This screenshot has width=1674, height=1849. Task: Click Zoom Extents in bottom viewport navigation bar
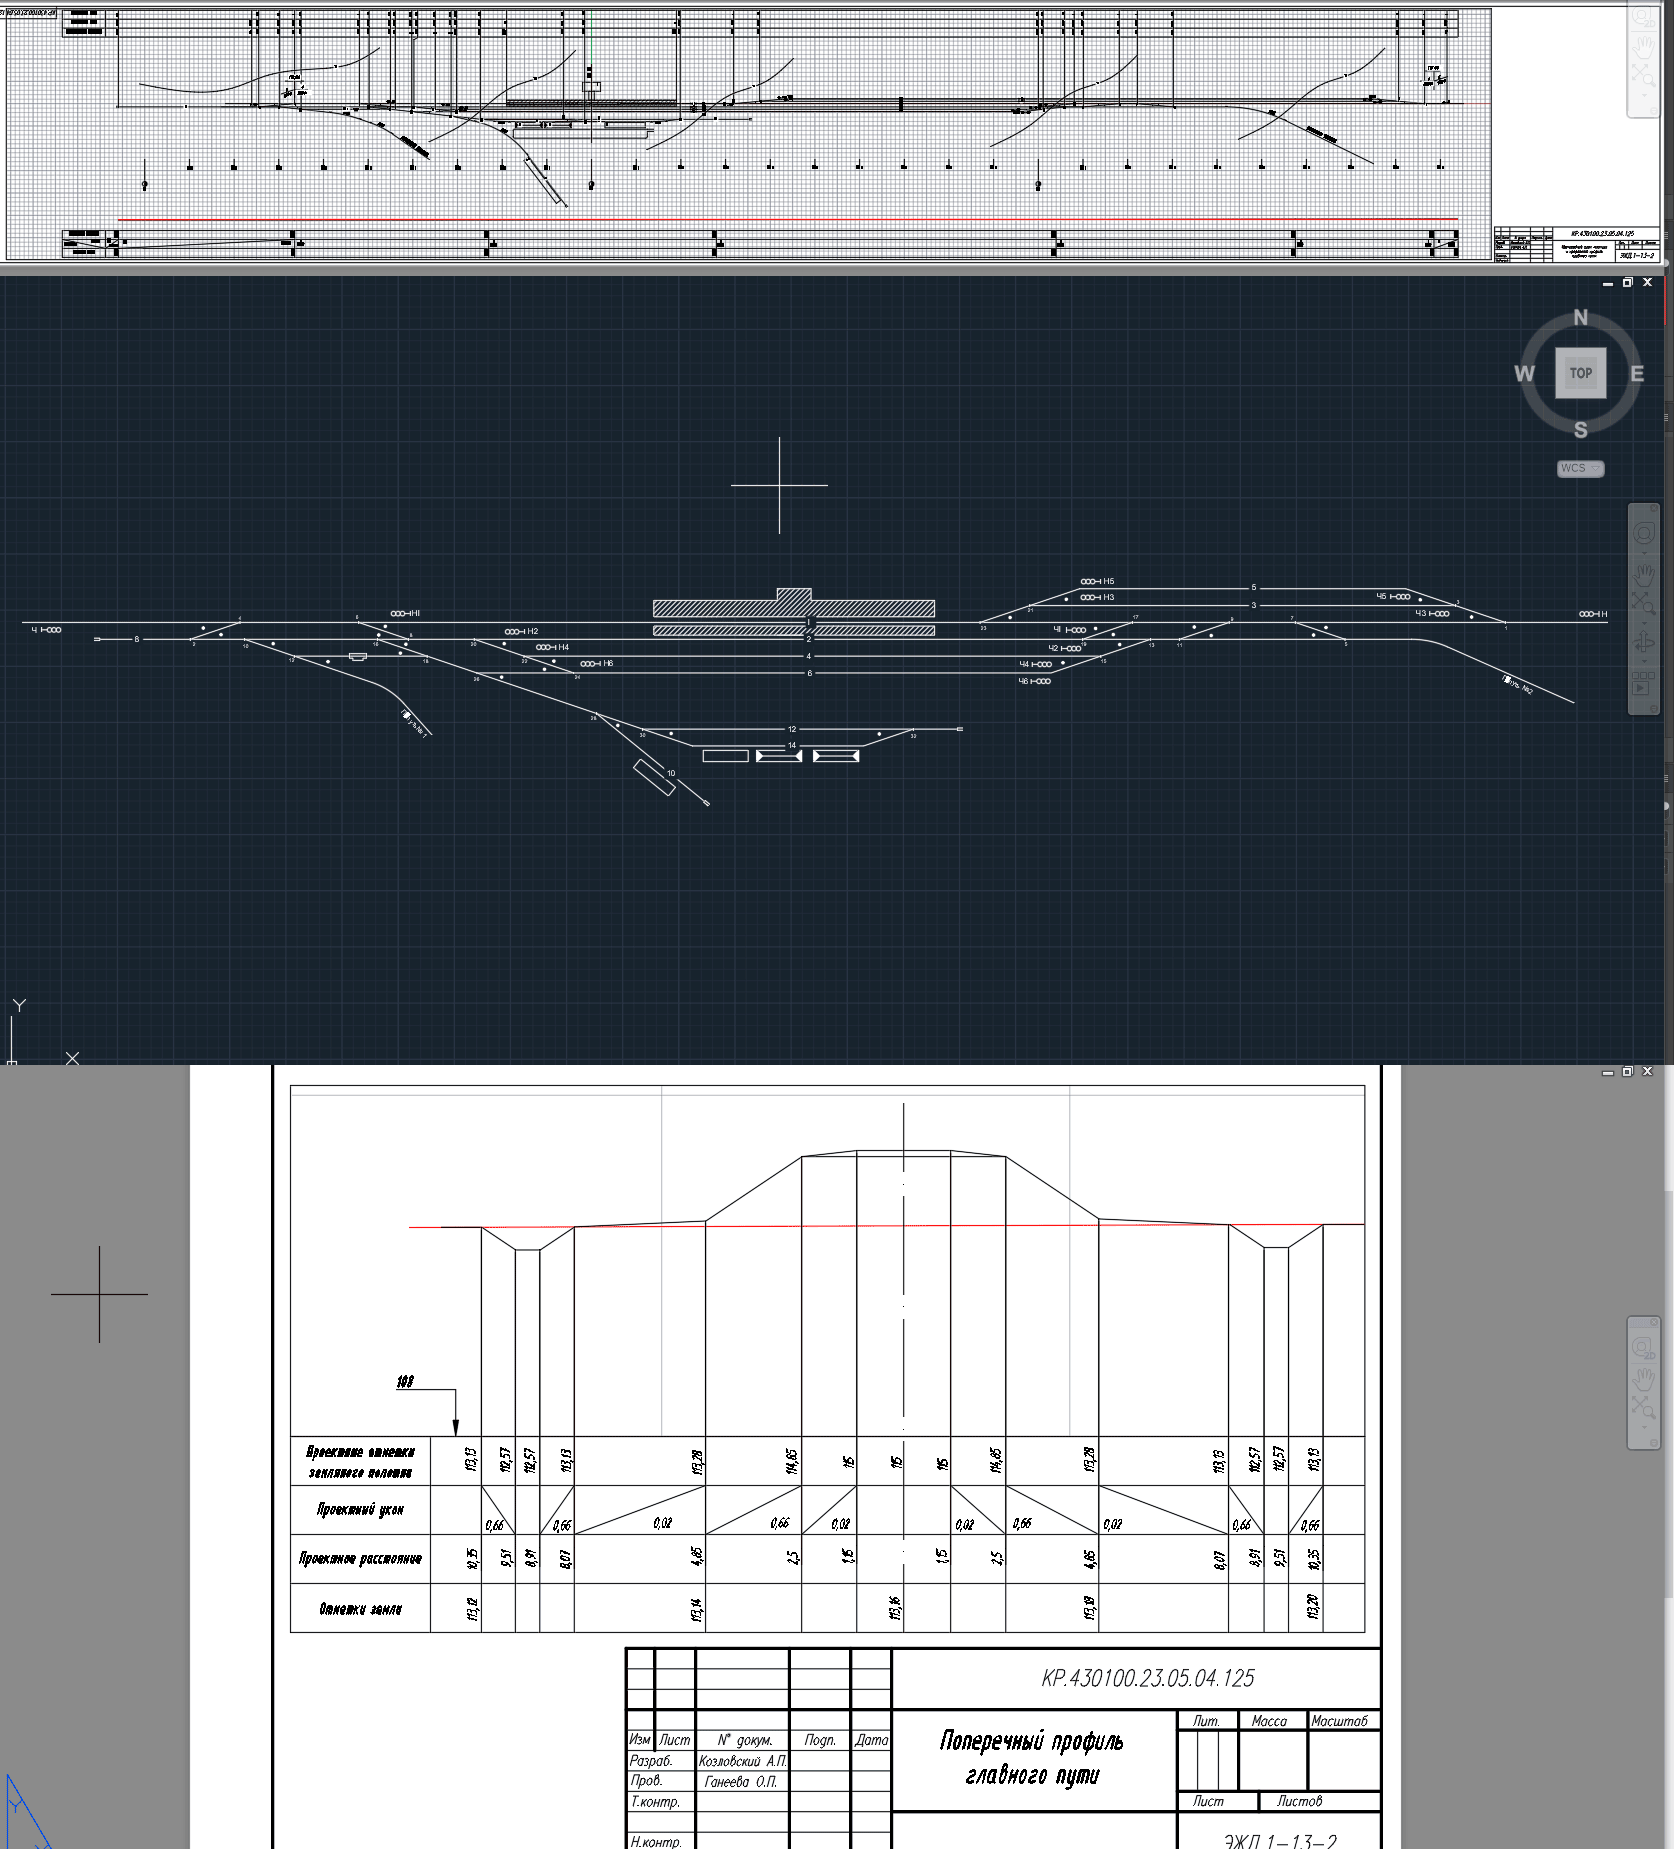(1644, 1408)
